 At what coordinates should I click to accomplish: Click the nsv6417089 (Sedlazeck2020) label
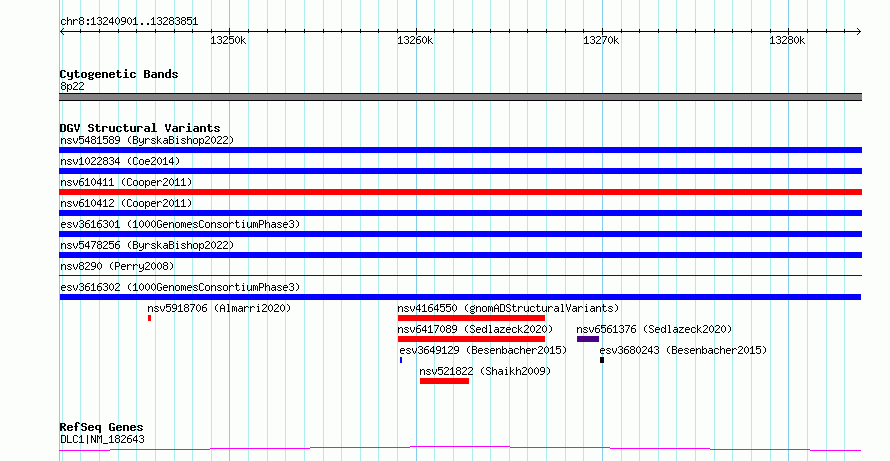click(x=475, y=329)
